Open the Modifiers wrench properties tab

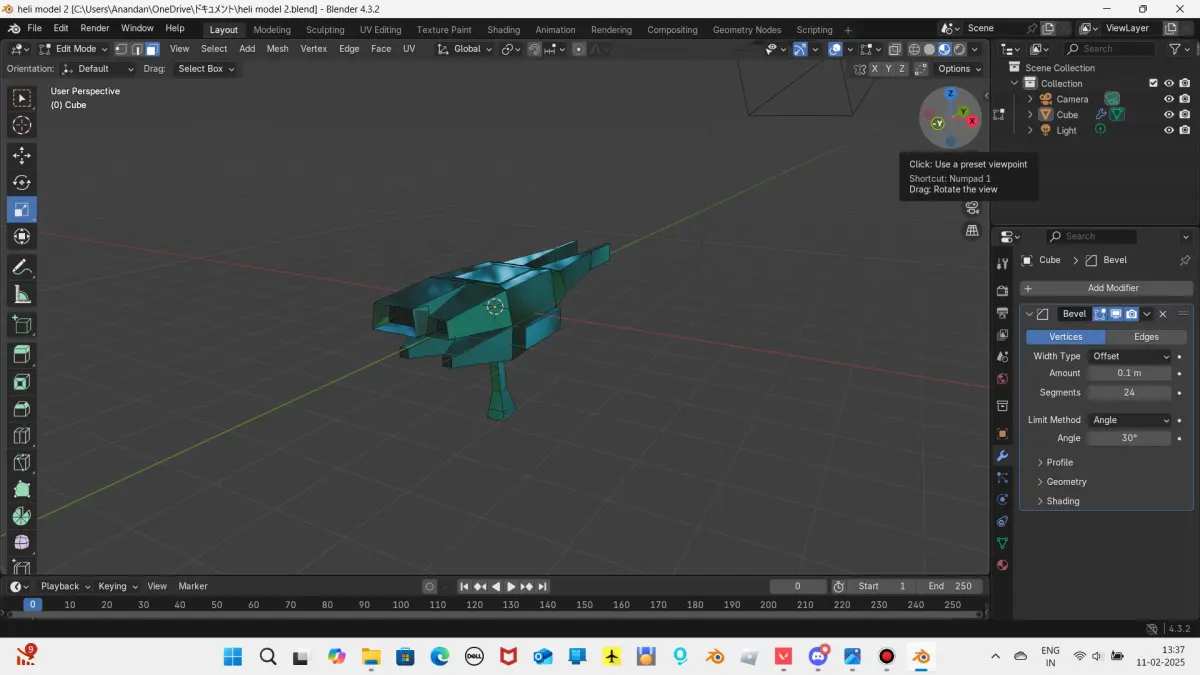1002,456
